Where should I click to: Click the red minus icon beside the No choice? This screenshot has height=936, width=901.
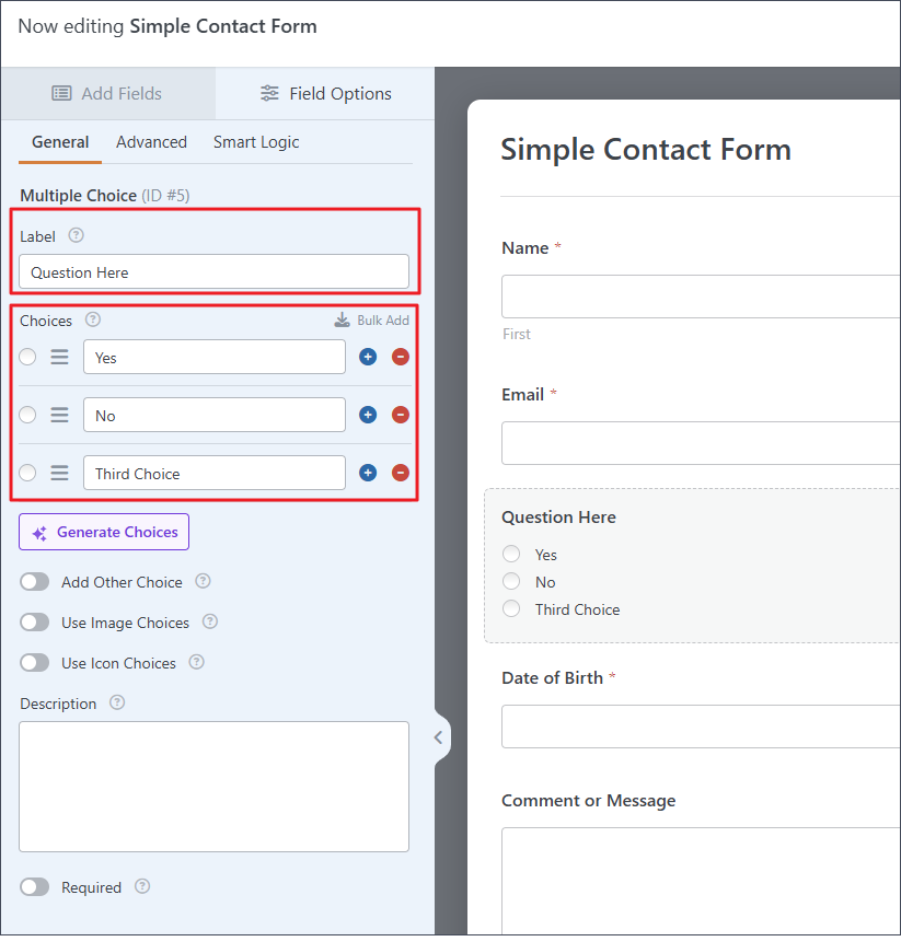tap(400, 414)
